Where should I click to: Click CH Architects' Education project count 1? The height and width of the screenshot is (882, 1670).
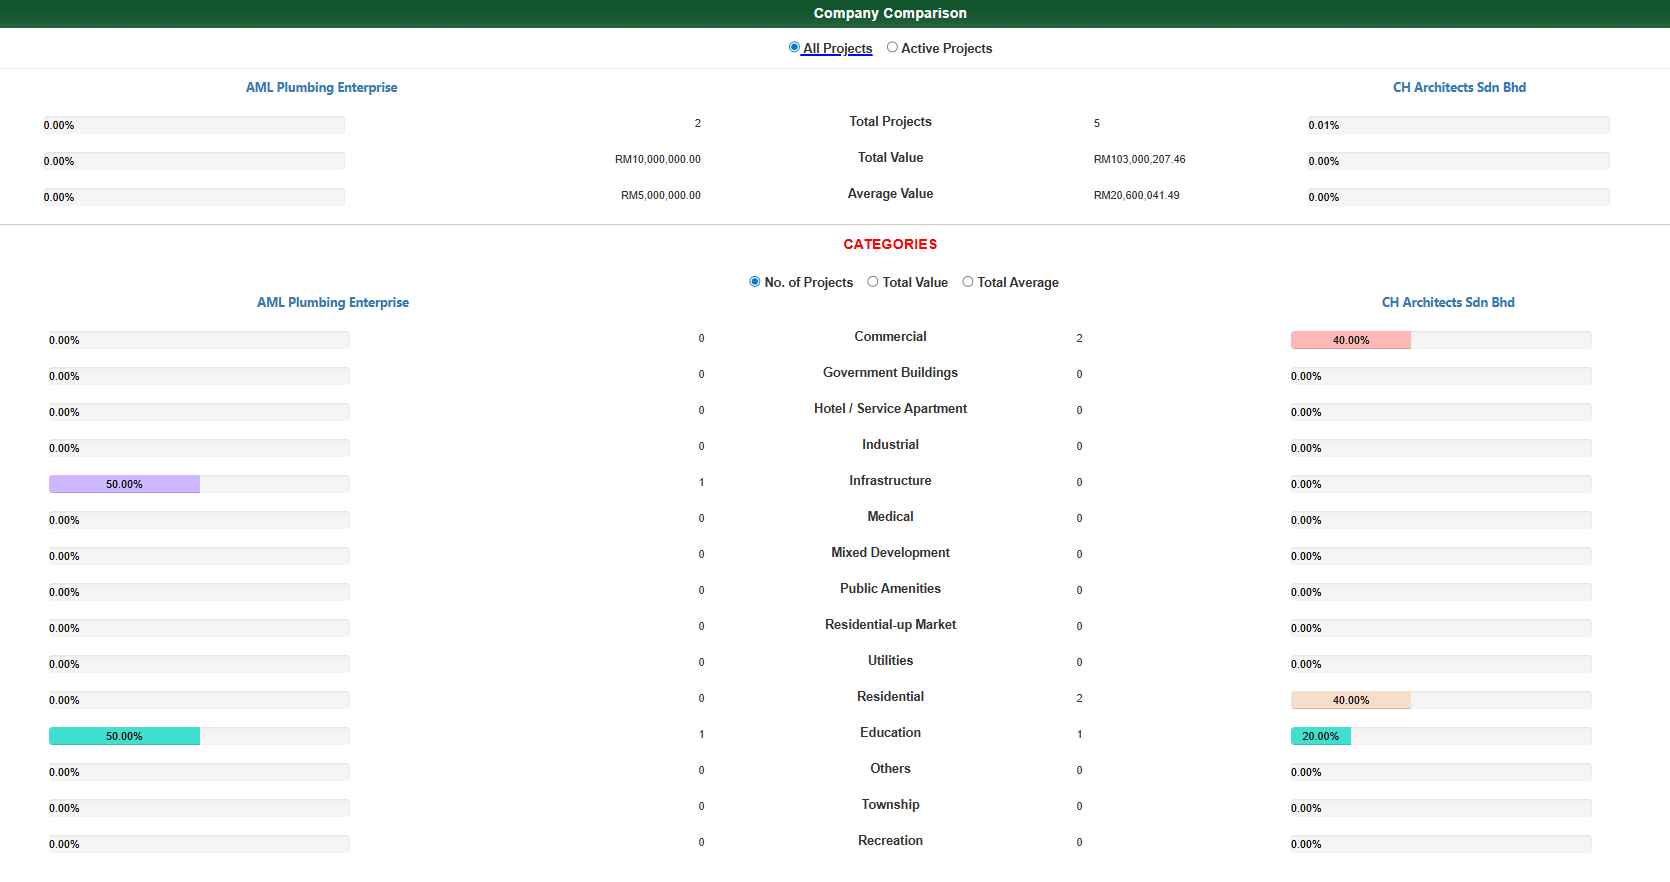click(x=1079, y=734)
